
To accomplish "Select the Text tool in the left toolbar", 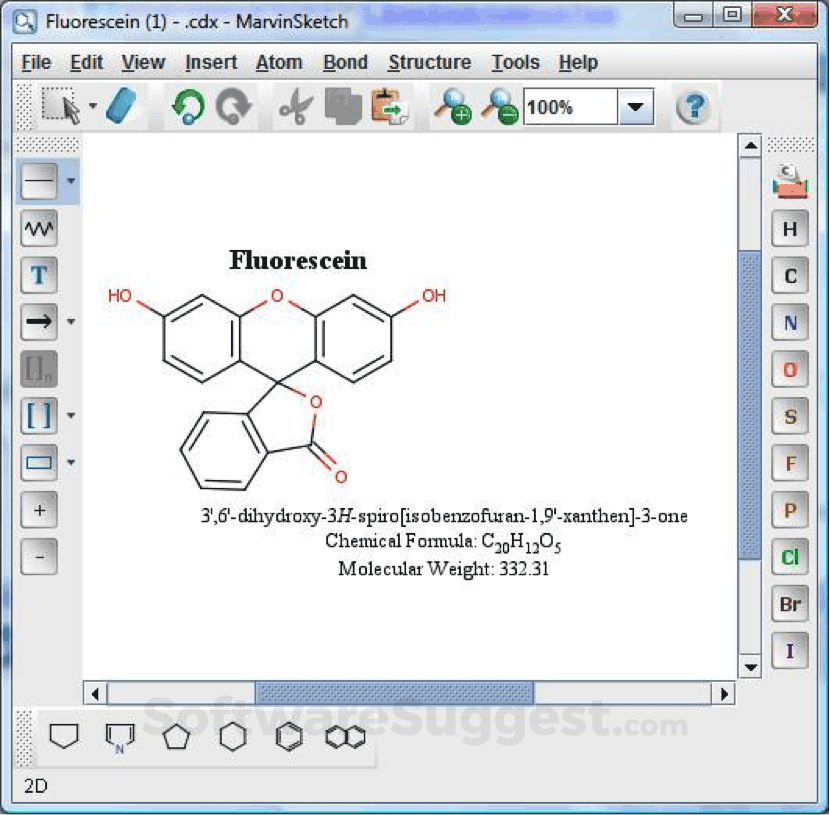I will (38, 275).
